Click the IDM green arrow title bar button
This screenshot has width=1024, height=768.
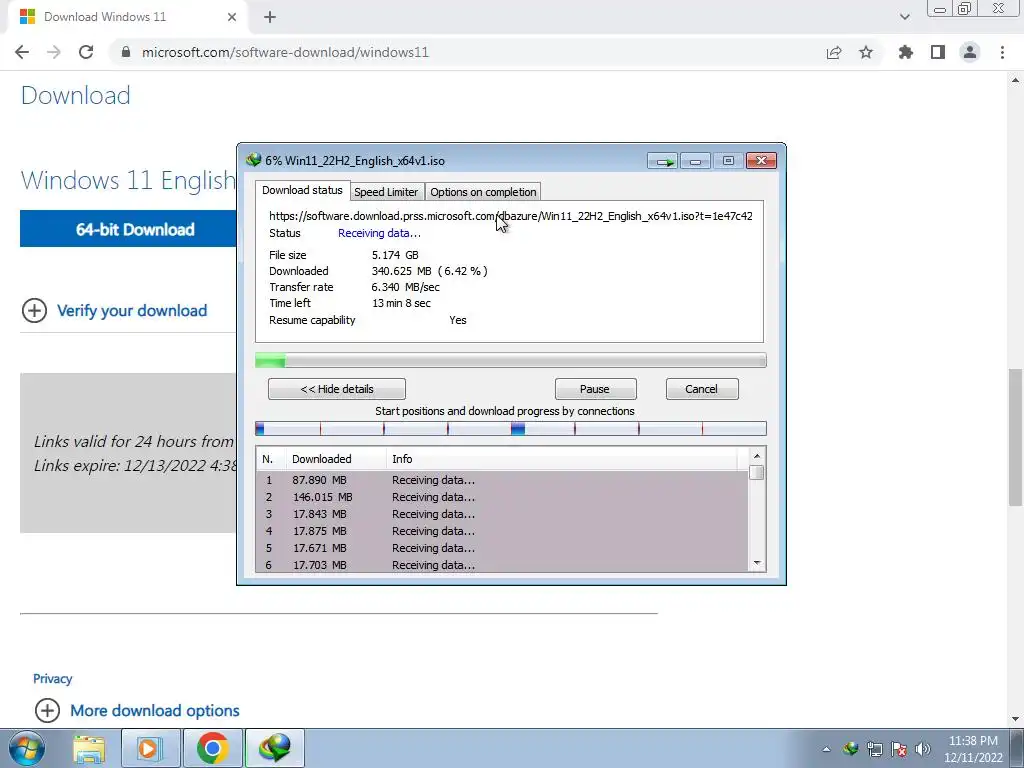point(664,161)
